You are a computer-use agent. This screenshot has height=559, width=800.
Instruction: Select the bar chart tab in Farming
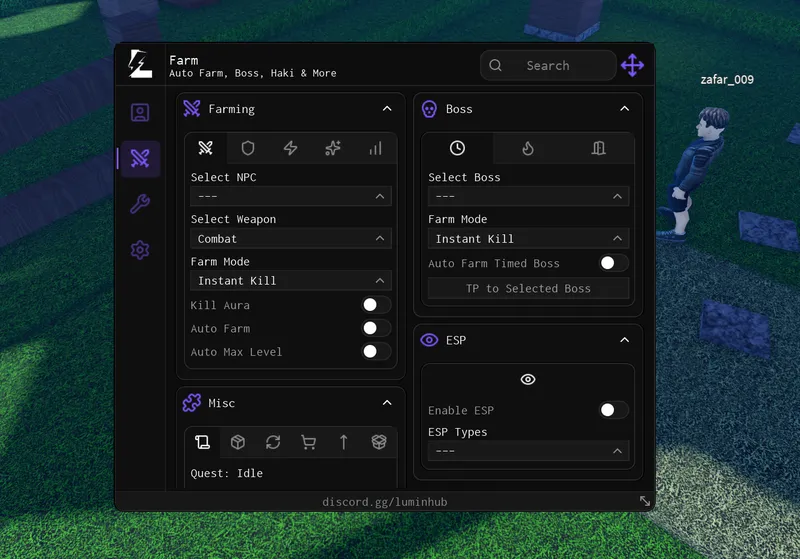[x=375, y=148]
